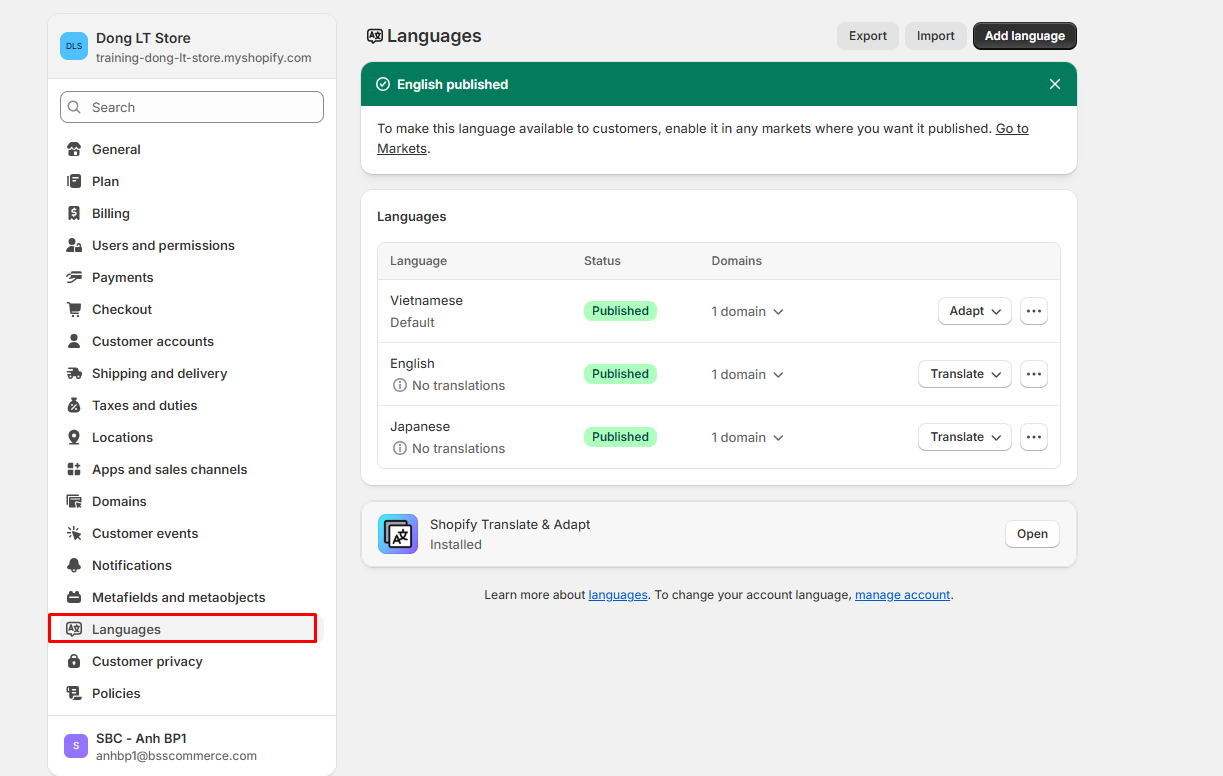
Task: Select Metafields and metaobjects in sidebar
Action: 178,597
